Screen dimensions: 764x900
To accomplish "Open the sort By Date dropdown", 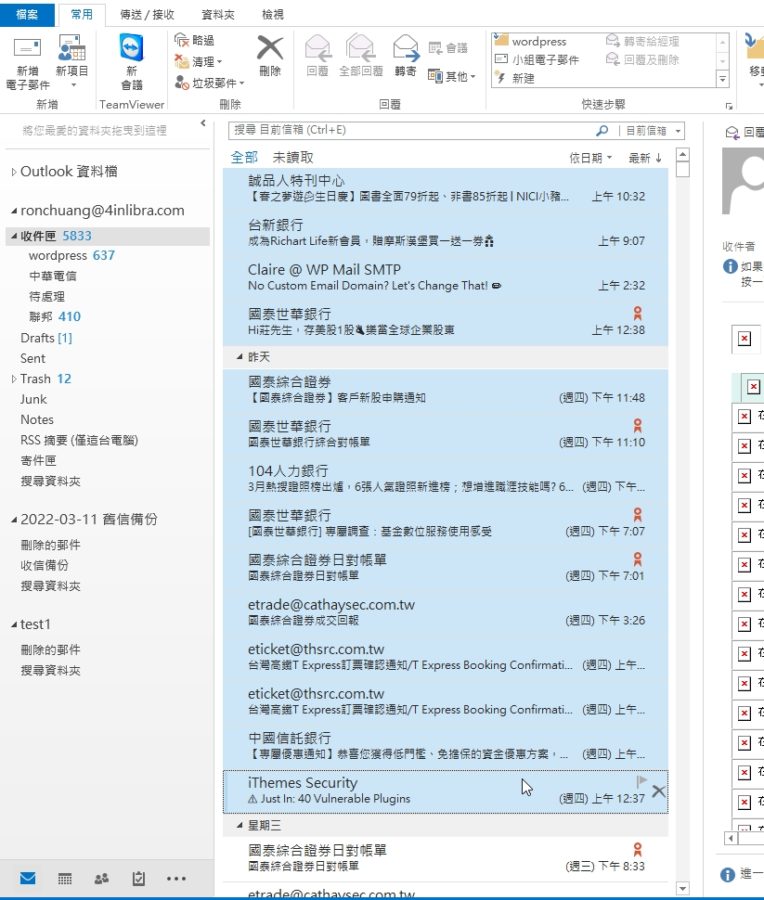I will 591,158.
